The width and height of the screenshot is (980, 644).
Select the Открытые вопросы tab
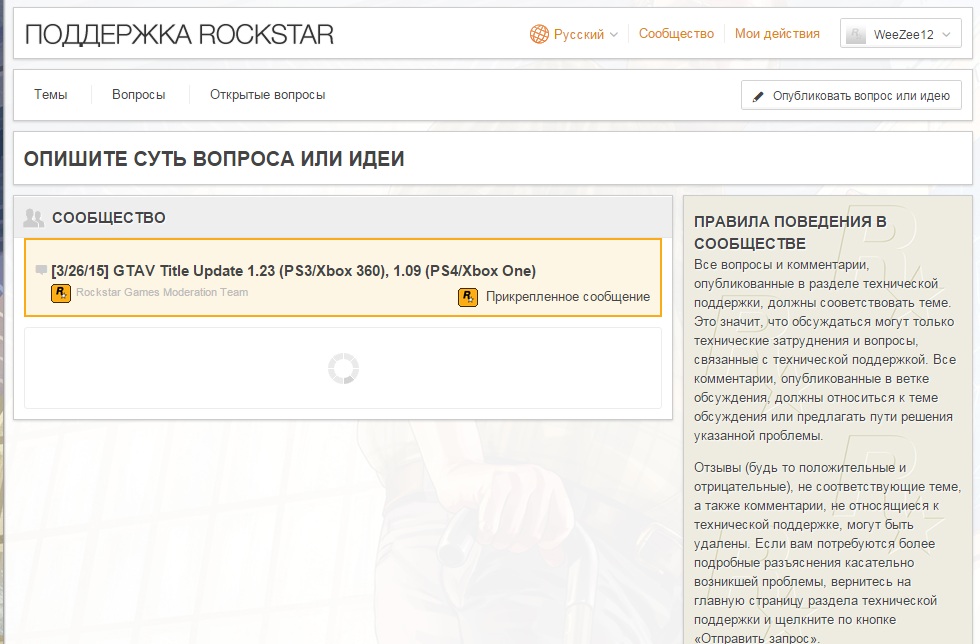coord(267,95)
